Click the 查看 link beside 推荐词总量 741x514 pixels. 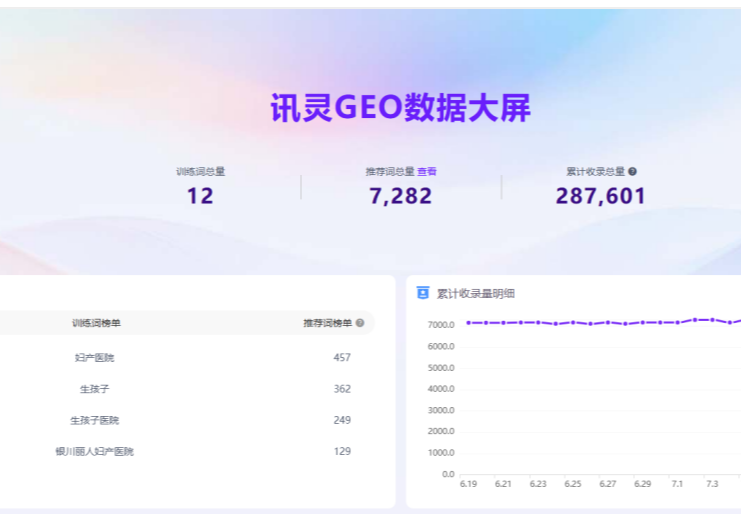pyautogui.click(x=427, y=171)
